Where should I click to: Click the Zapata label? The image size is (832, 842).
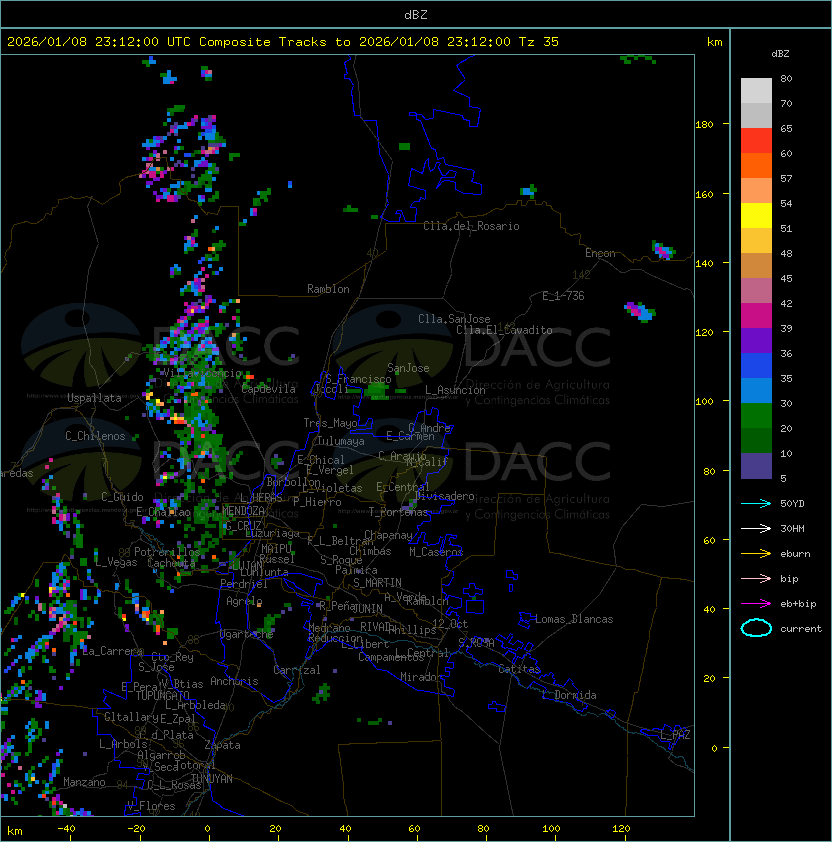pyautogui.click(x=222, y=745)
